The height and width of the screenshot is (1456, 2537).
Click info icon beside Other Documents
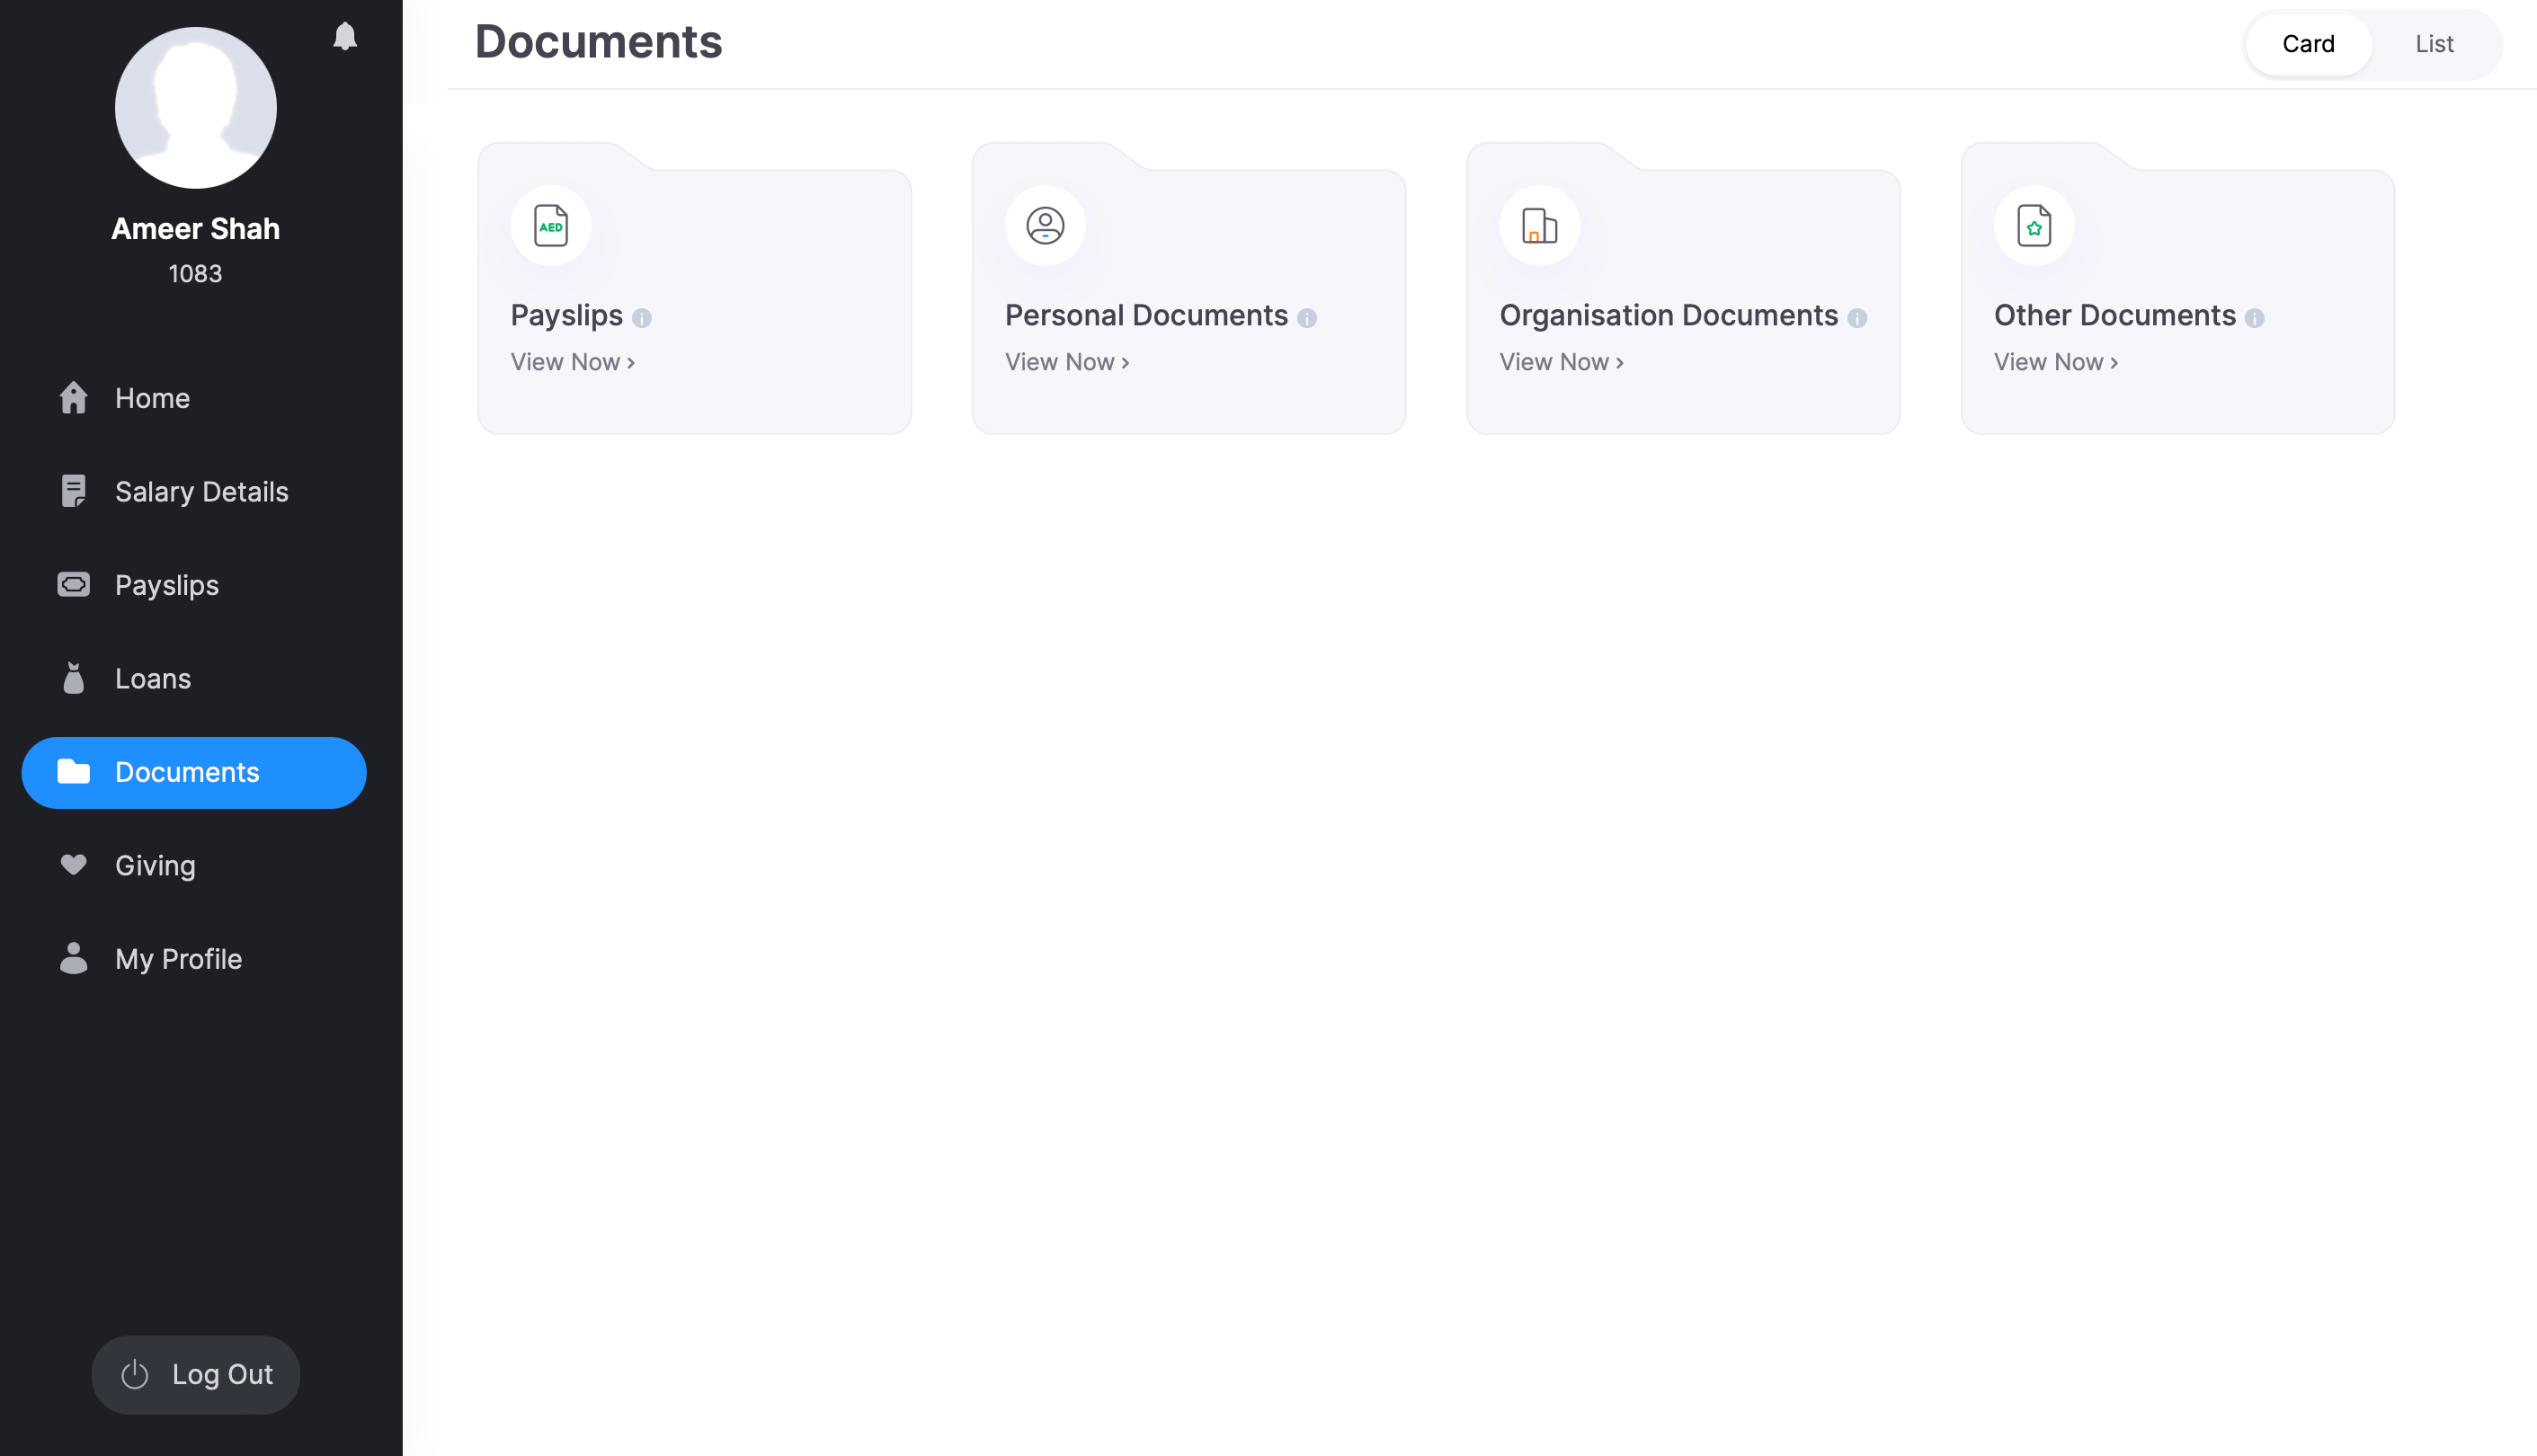(2254, 318)
